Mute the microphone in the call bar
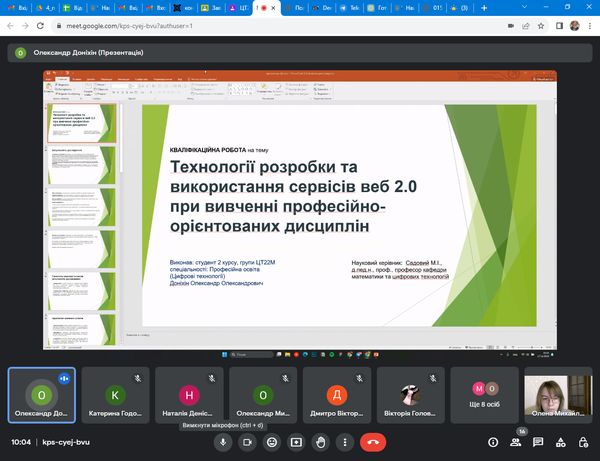The height and width of the screenshot is (461, 600). 223,441
